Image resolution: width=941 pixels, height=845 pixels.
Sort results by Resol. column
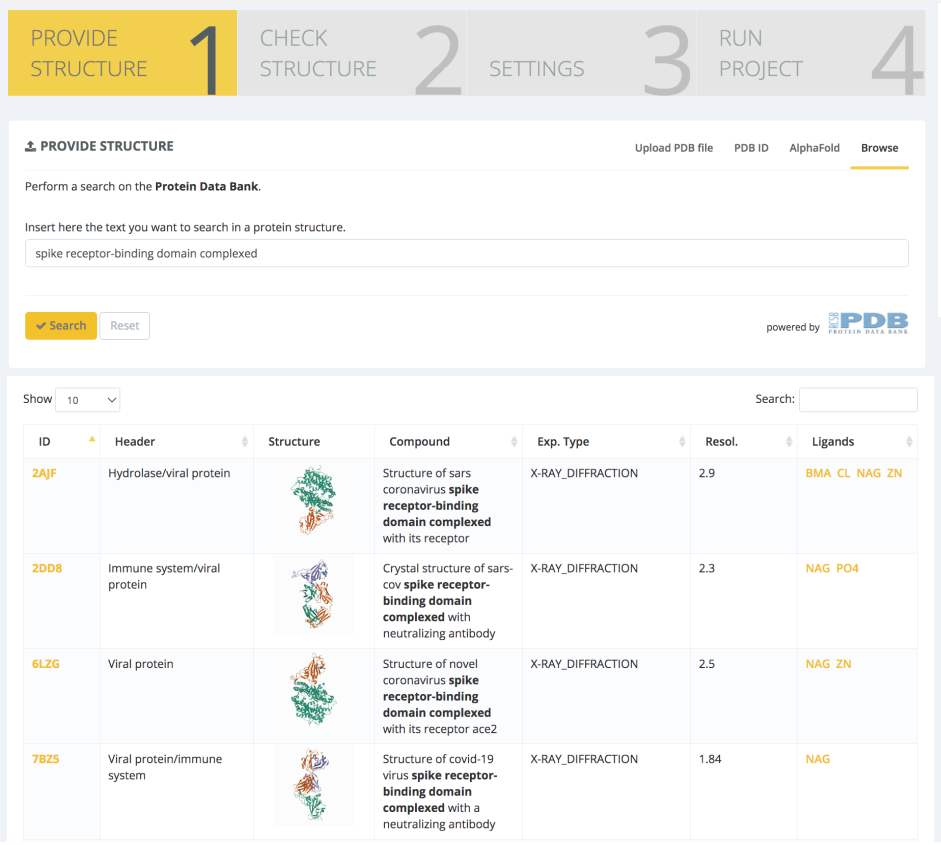[790, 442]
